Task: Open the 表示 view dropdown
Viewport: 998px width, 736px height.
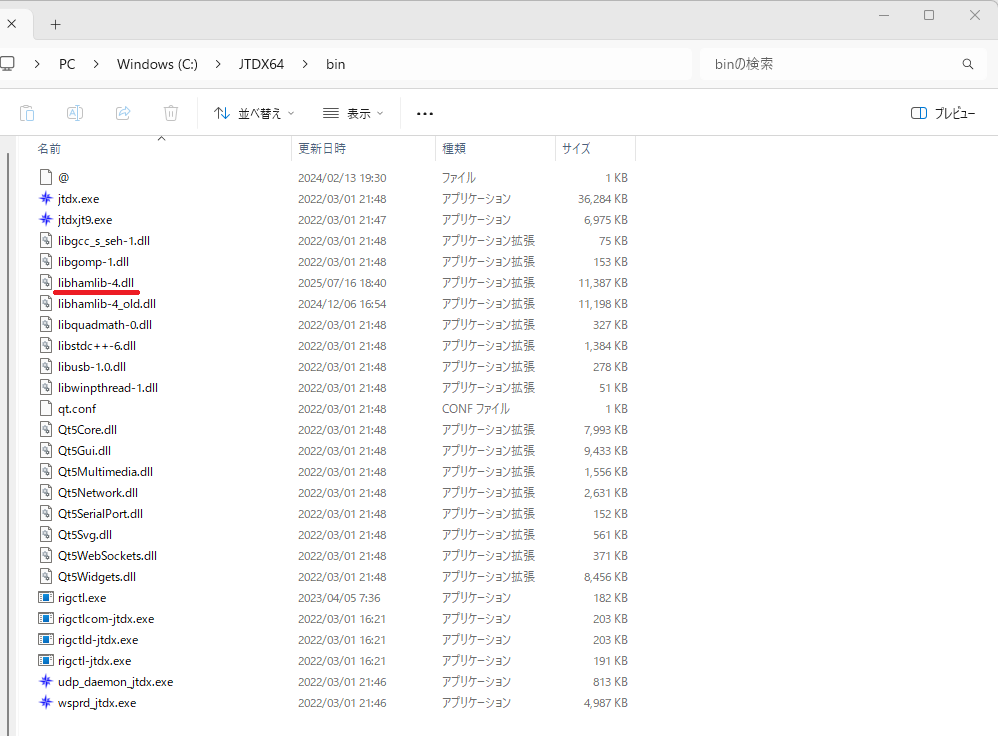Action: coord(353,113)
